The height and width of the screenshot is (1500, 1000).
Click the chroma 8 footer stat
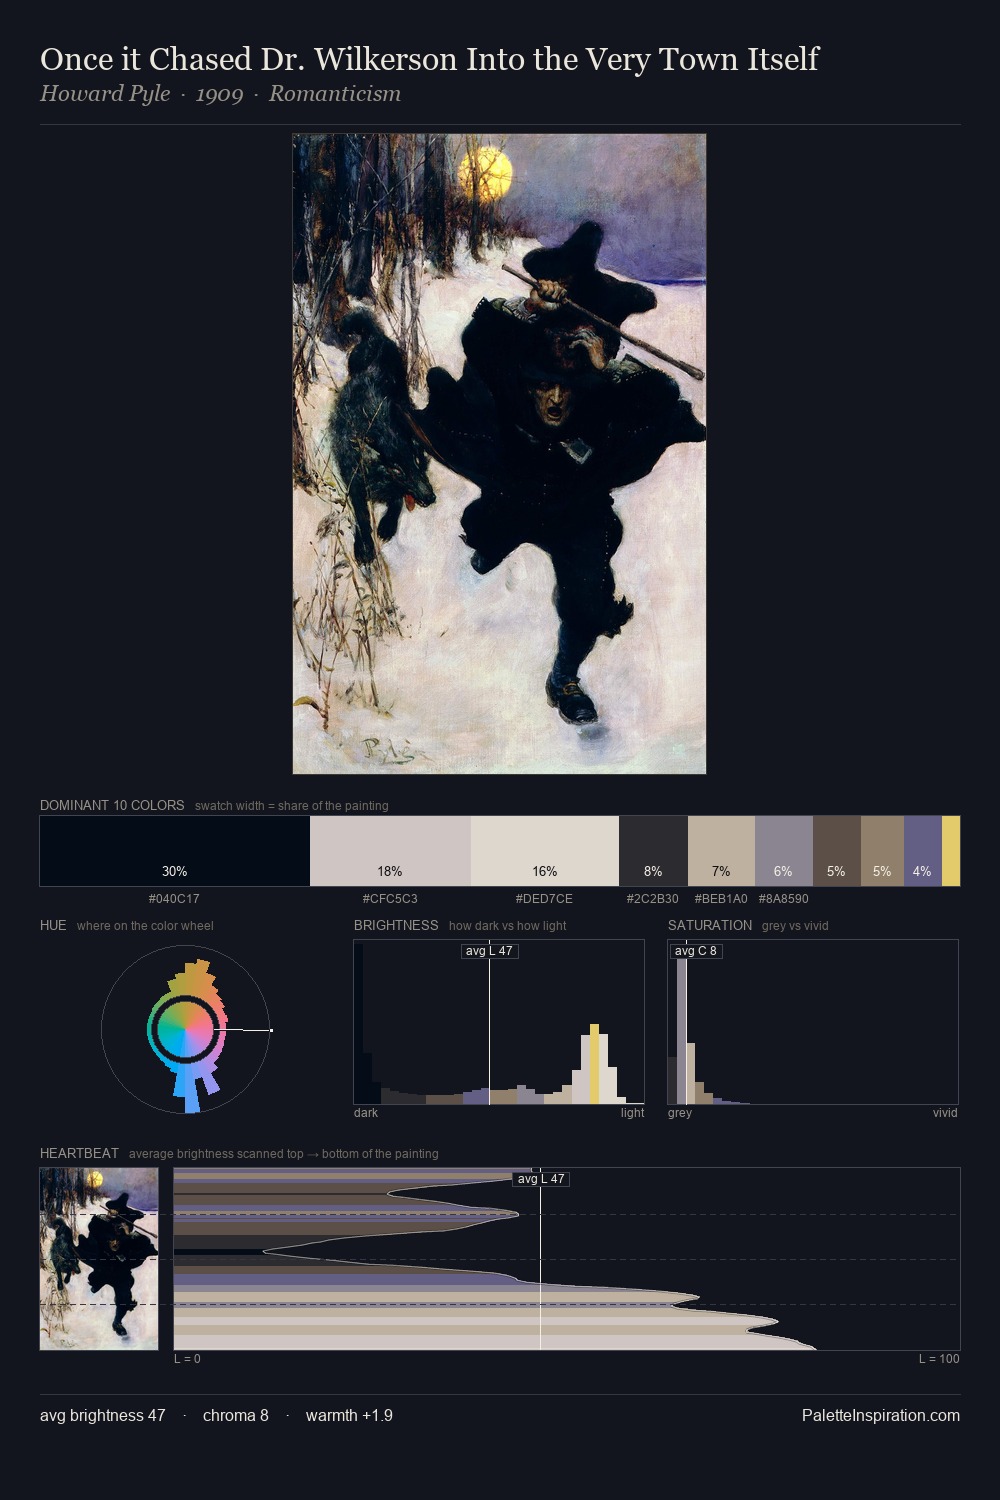click(236, 1416)
